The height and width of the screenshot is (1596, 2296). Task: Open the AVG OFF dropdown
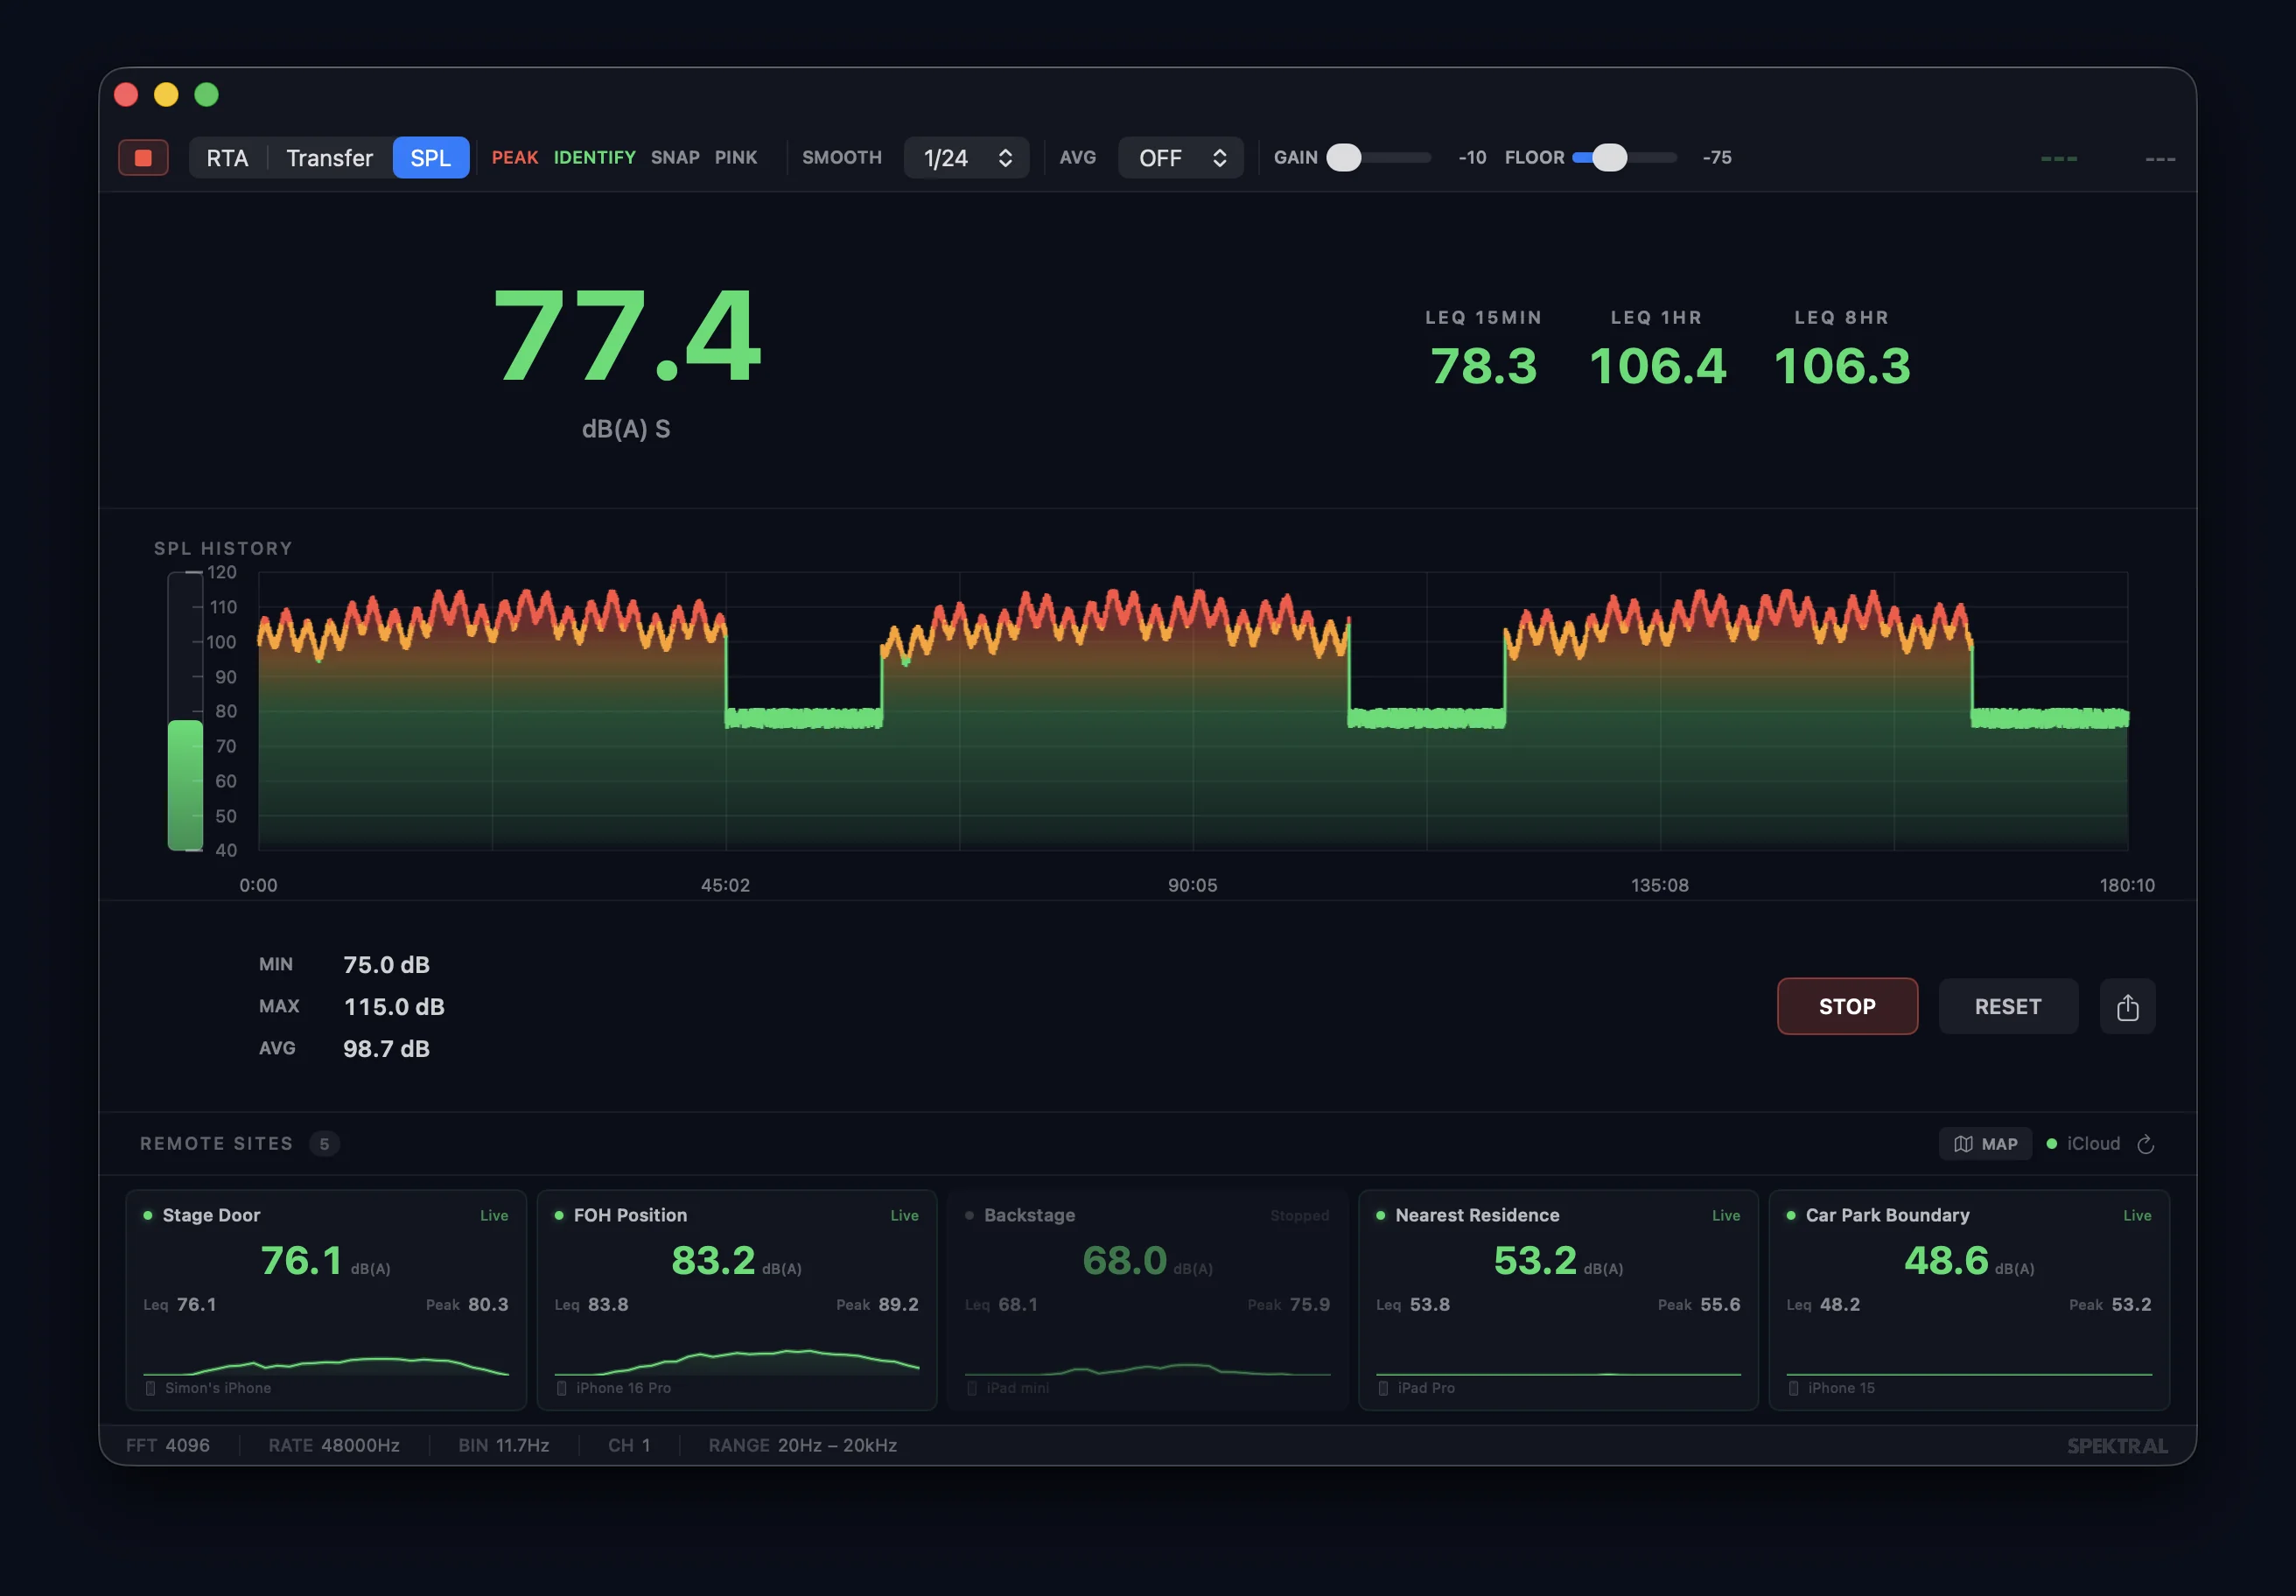(1181, 158)
